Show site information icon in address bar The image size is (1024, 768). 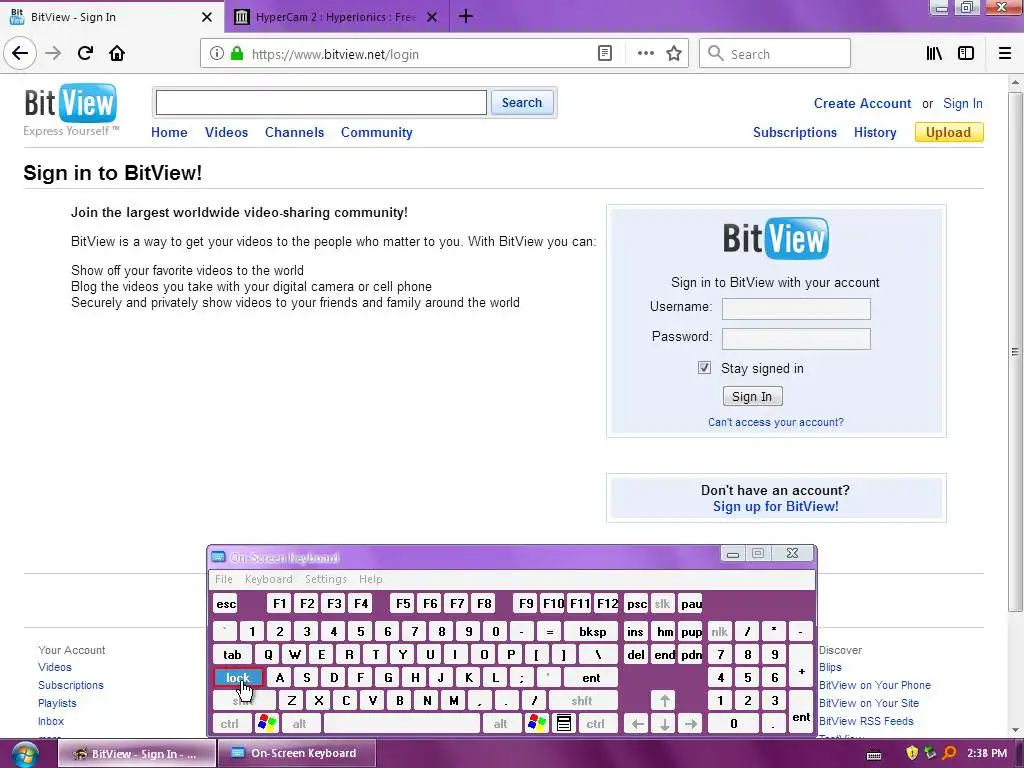pyautogui.click(x=217, y=54)
